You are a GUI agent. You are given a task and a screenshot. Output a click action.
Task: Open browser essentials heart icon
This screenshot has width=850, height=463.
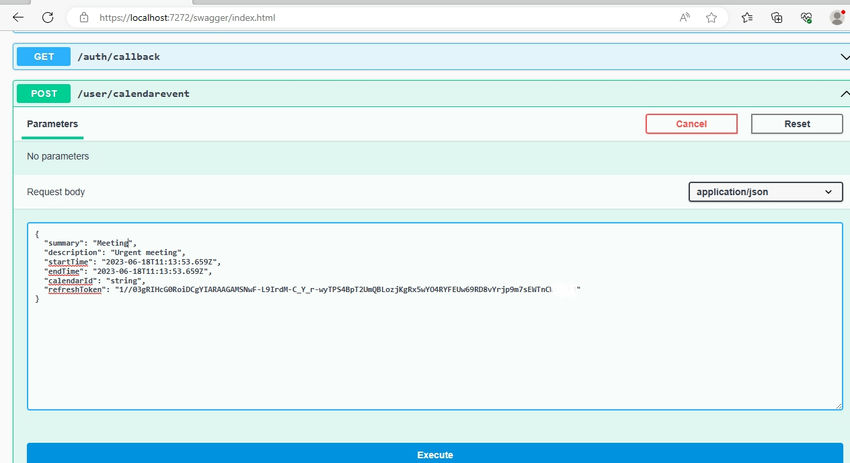click(806, 18)
